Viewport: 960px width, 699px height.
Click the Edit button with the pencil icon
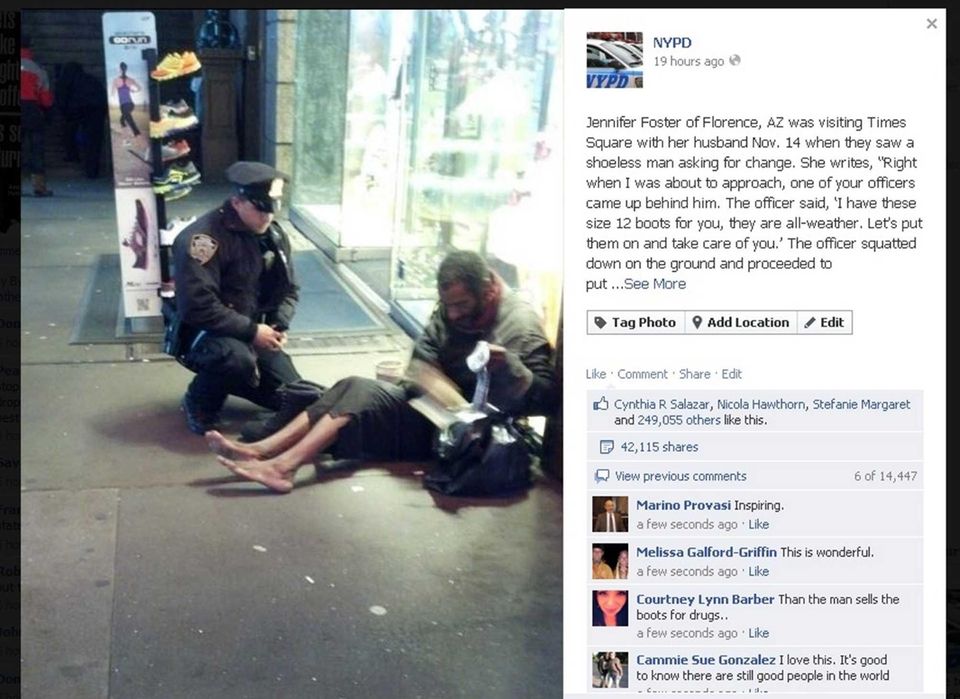(824, 323)
